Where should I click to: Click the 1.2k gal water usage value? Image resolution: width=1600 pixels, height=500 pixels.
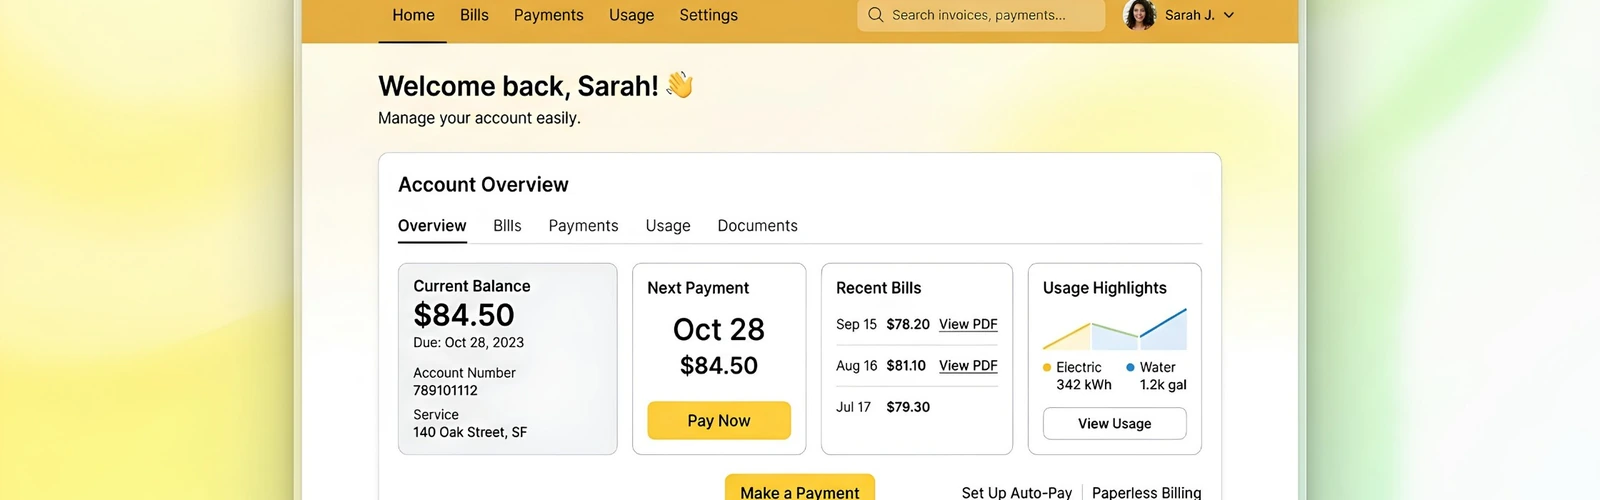pyautogui.click(x=1163, y=385)
